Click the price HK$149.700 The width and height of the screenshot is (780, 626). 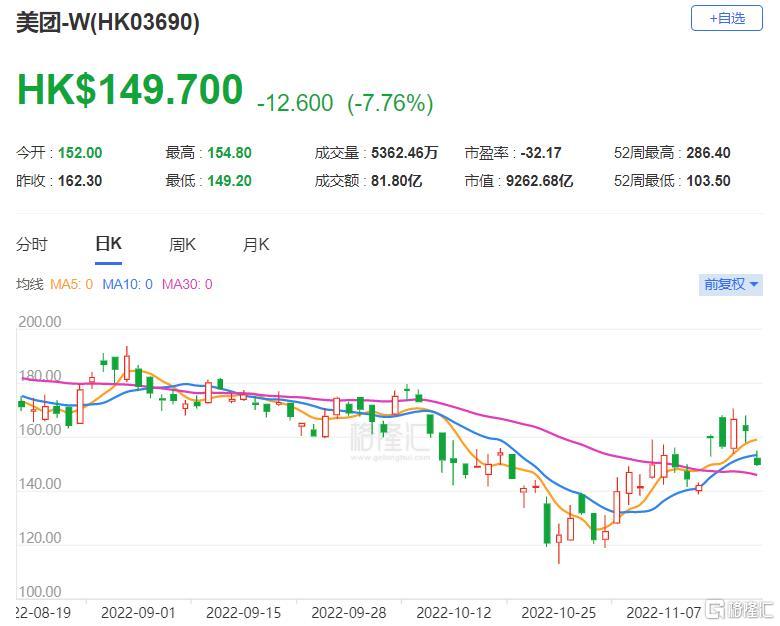130,90
